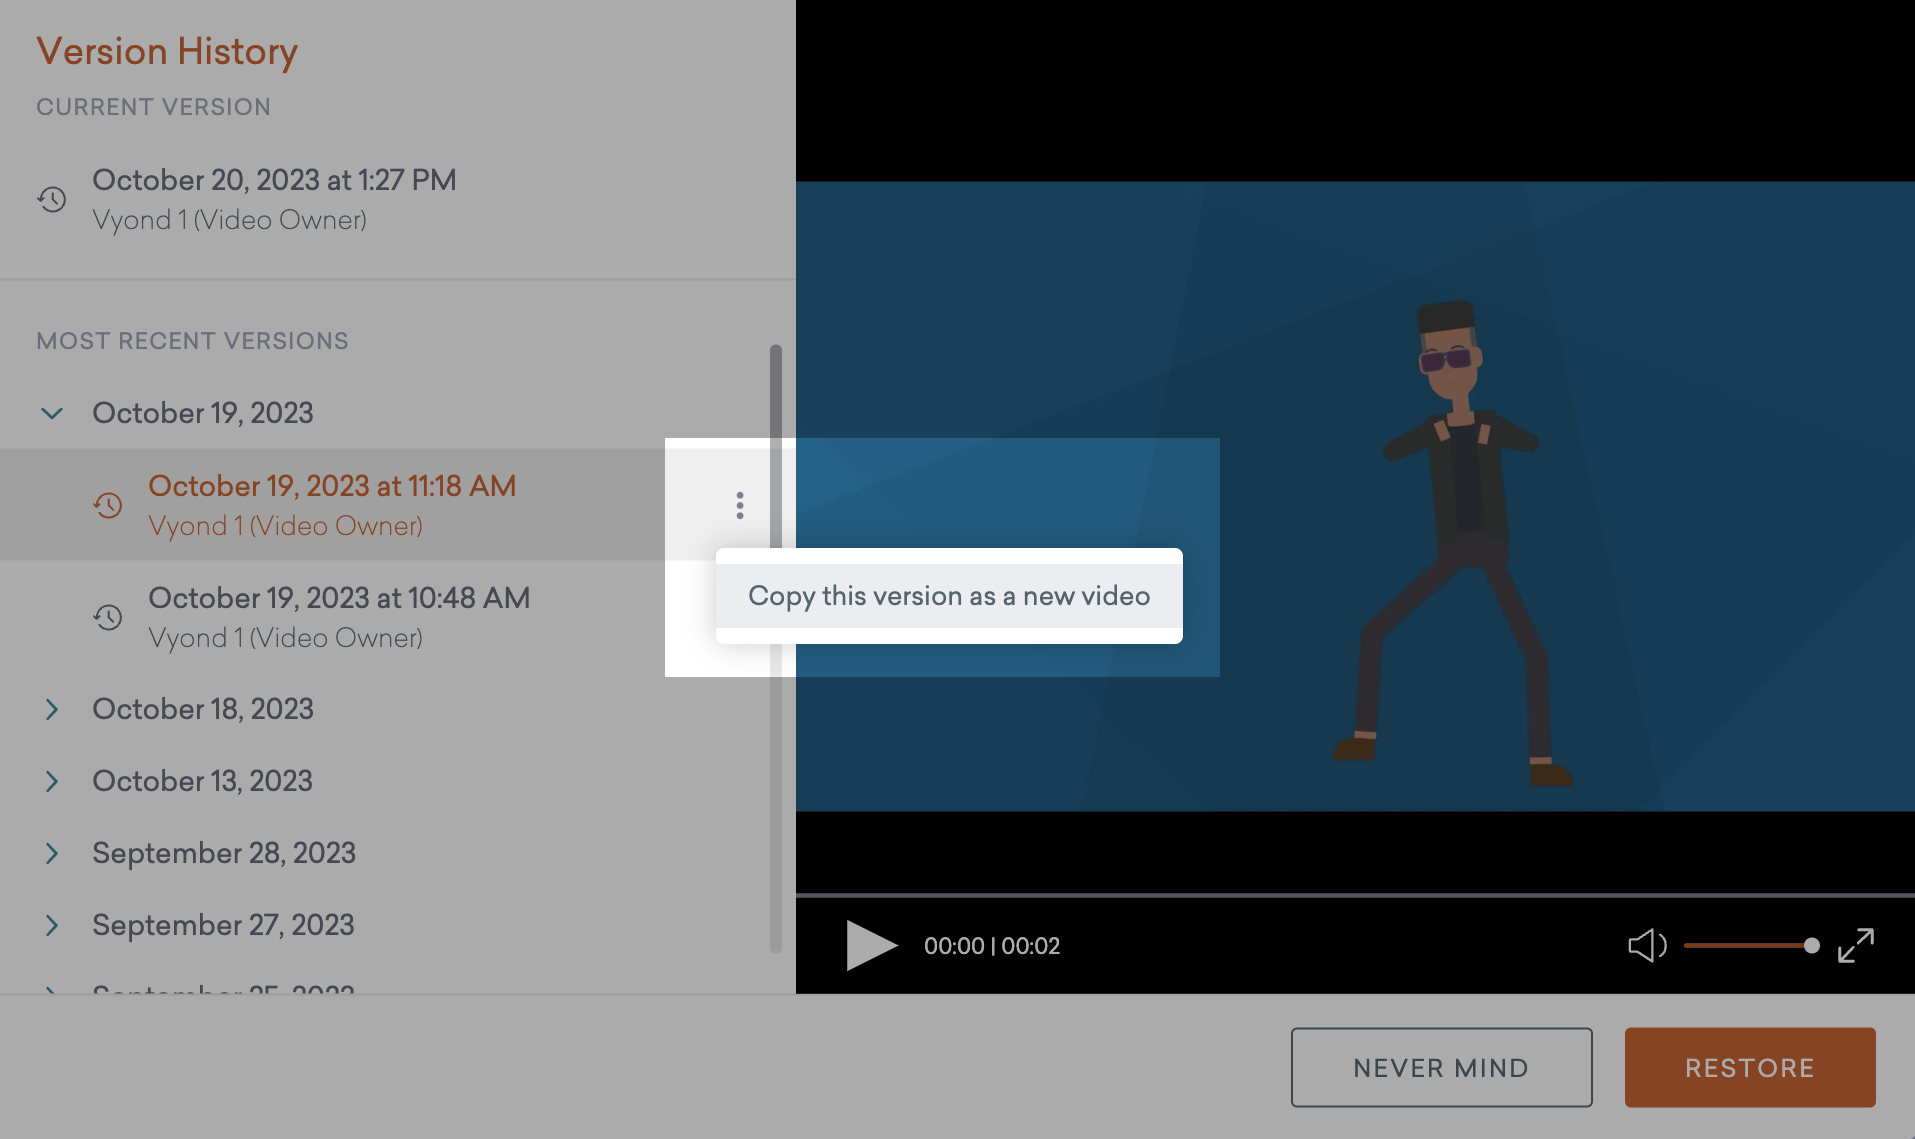Click the history icon beside October 20 current version

pyautogui.click(x=53, y=200)
